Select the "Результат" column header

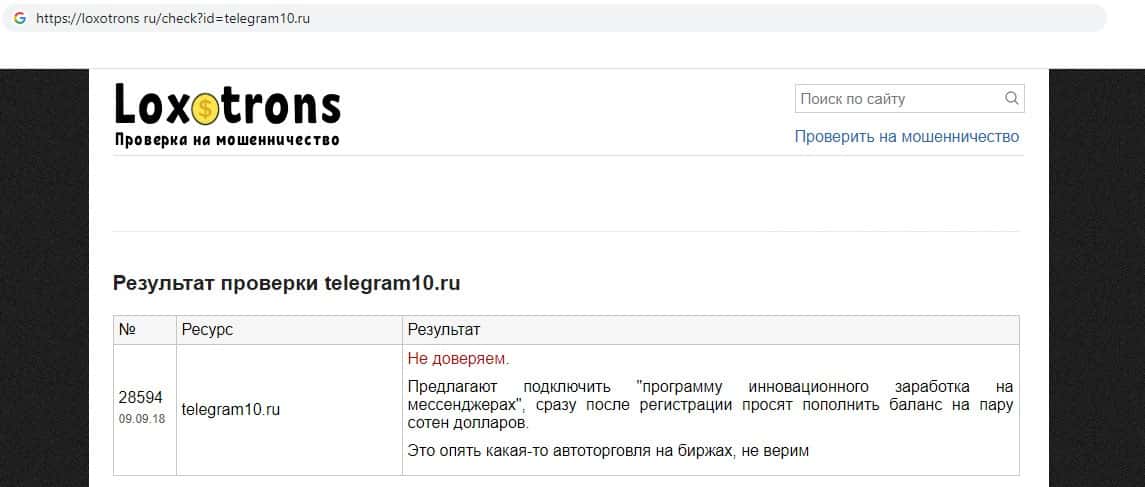(x=444, y=330)
